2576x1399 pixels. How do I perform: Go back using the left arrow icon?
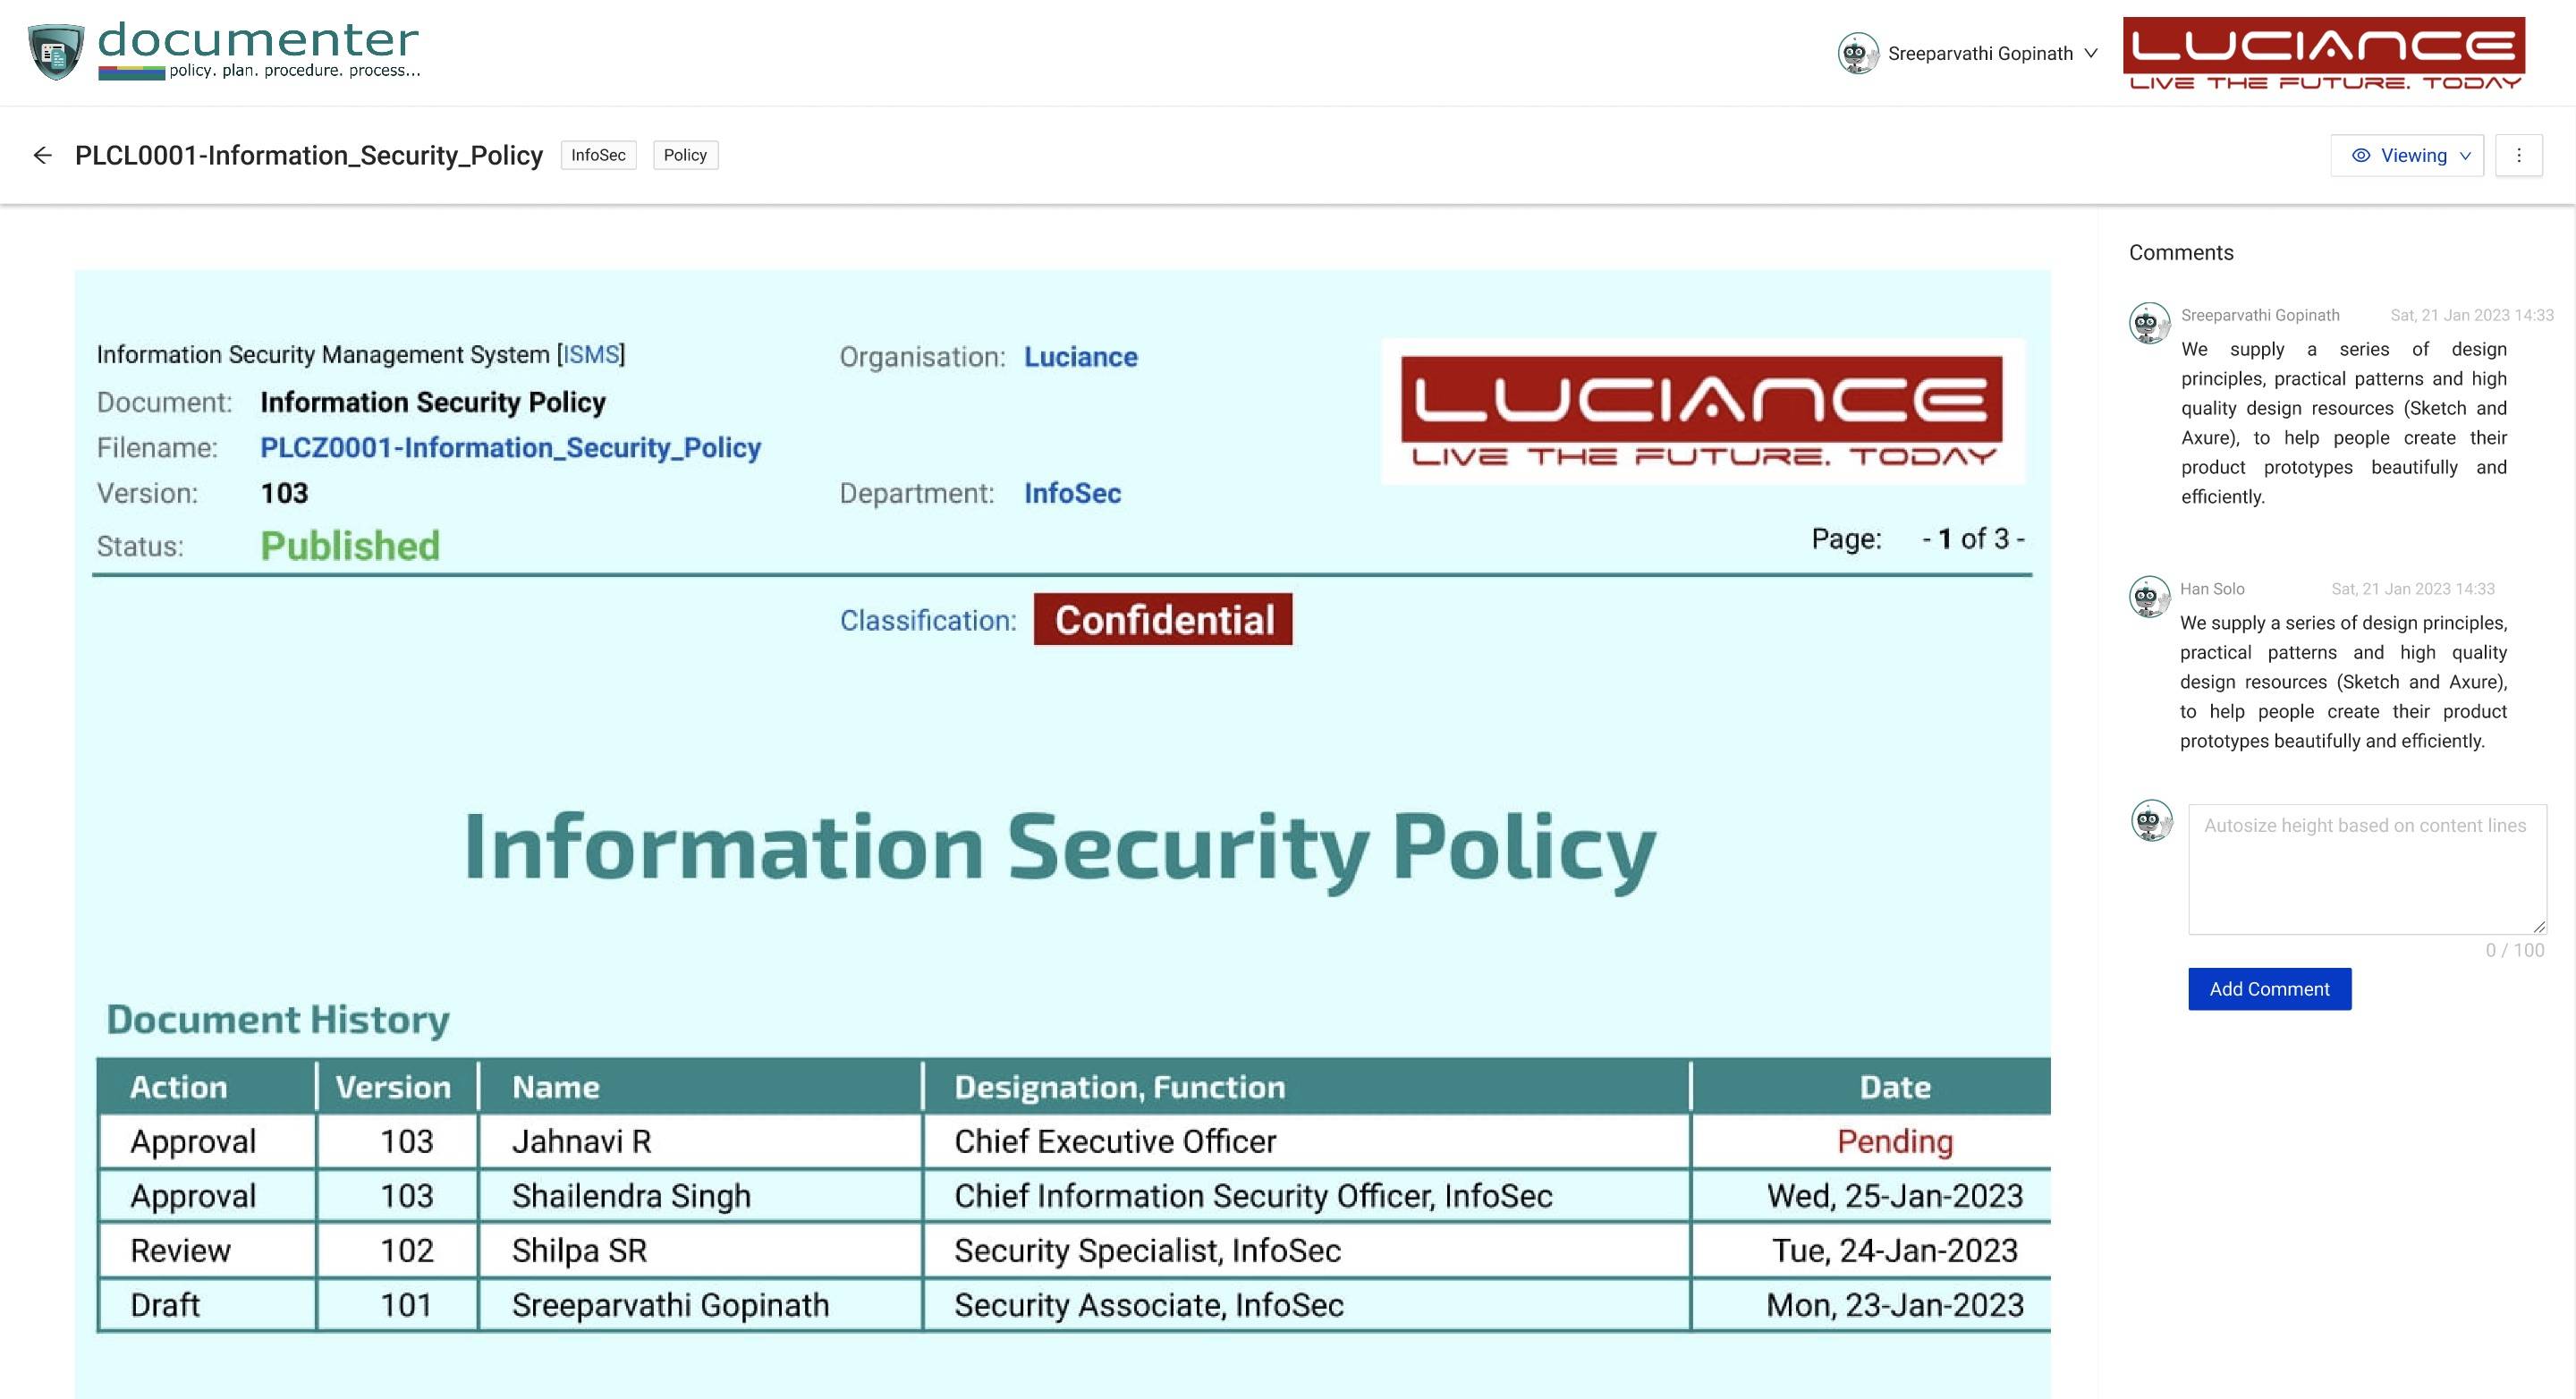pyautogui.click(x=42, y=155)
